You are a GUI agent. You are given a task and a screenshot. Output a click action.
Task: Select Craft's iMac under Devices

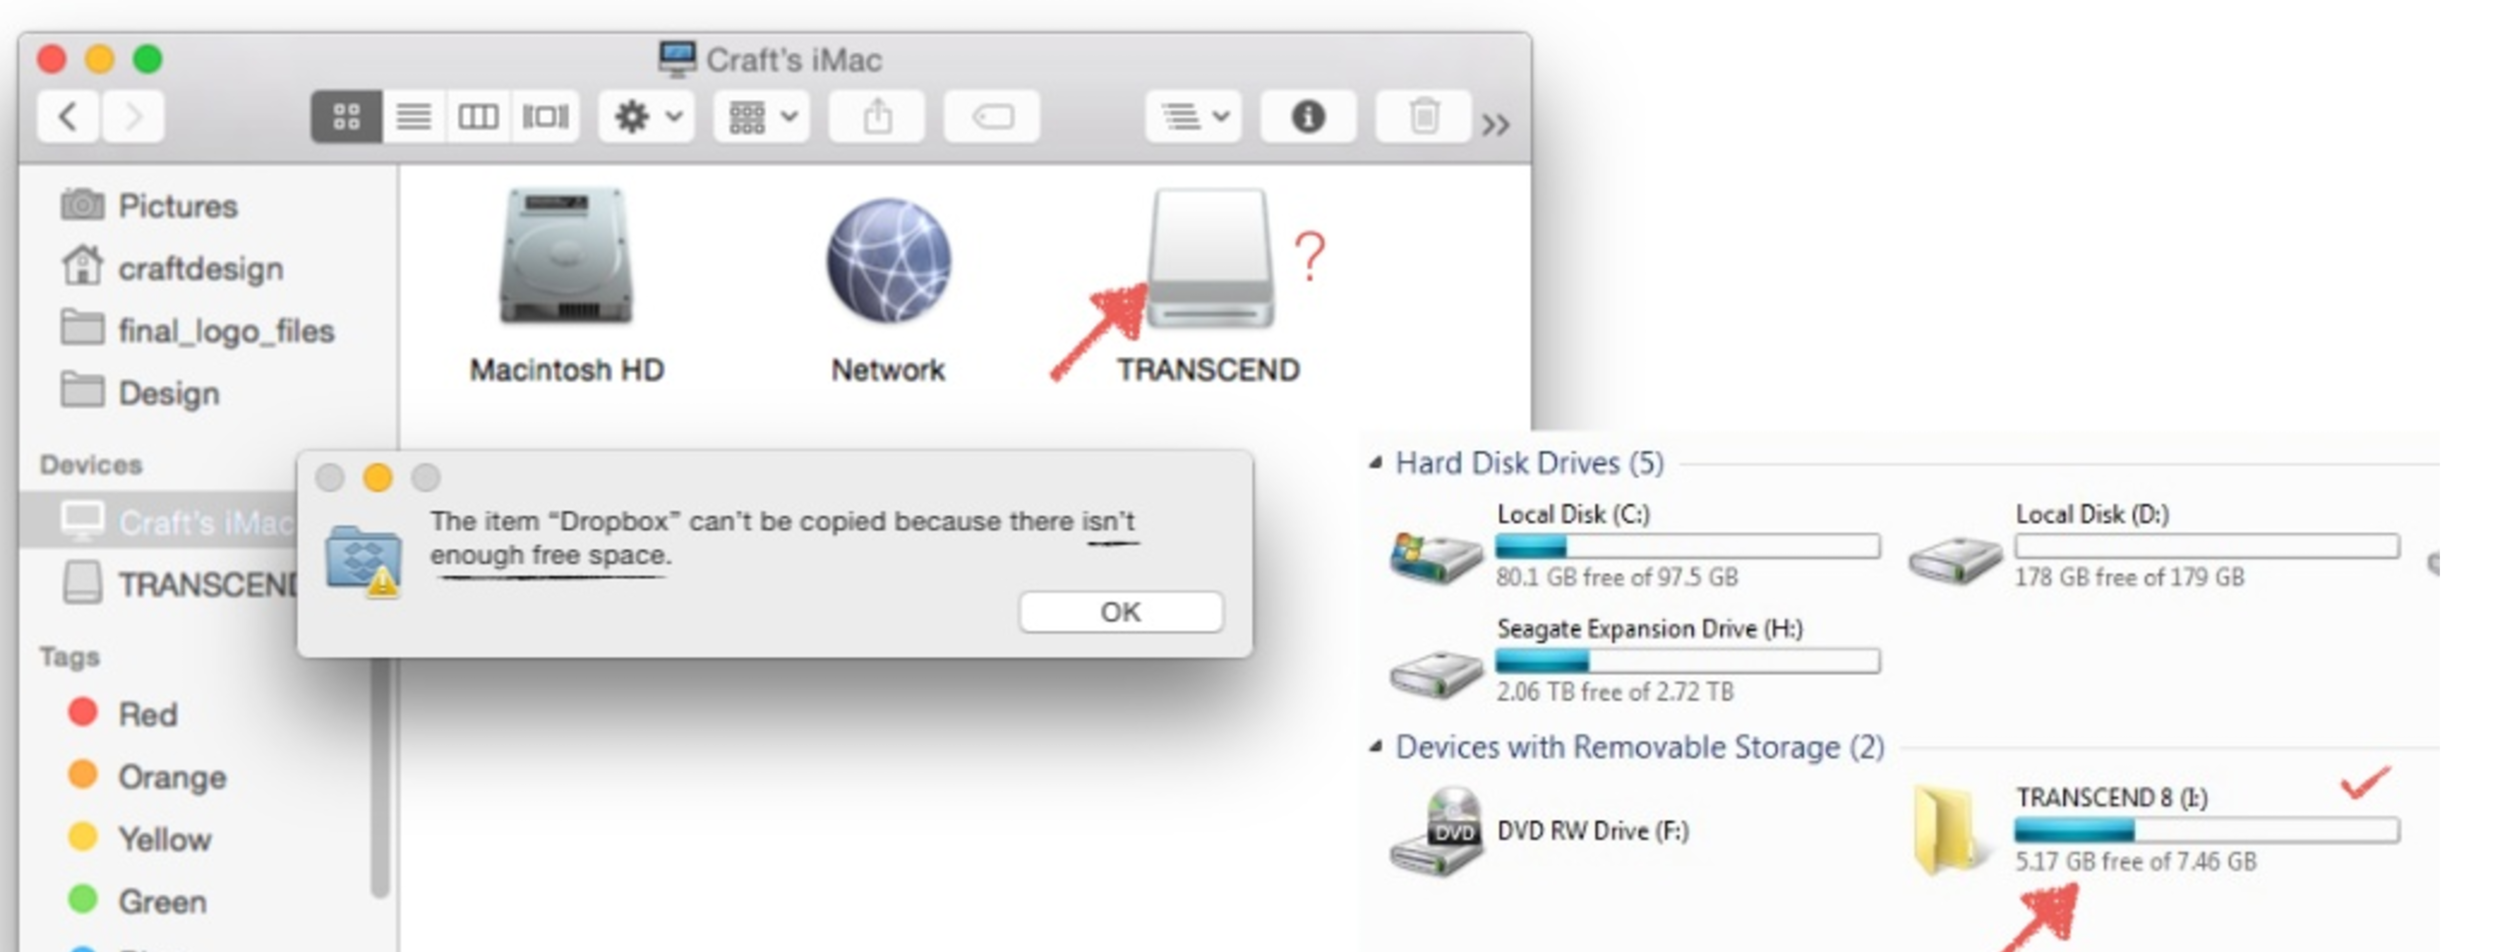tap(160, 521)
